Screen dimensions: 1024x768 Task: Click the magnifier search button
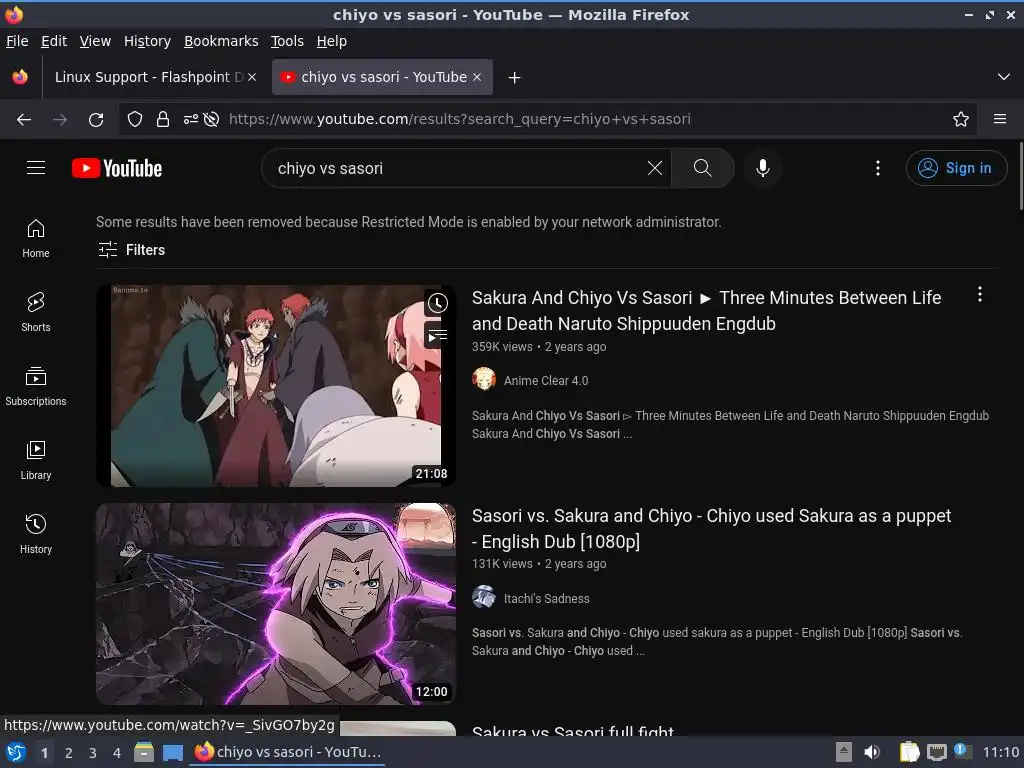[x=702, y=168]
